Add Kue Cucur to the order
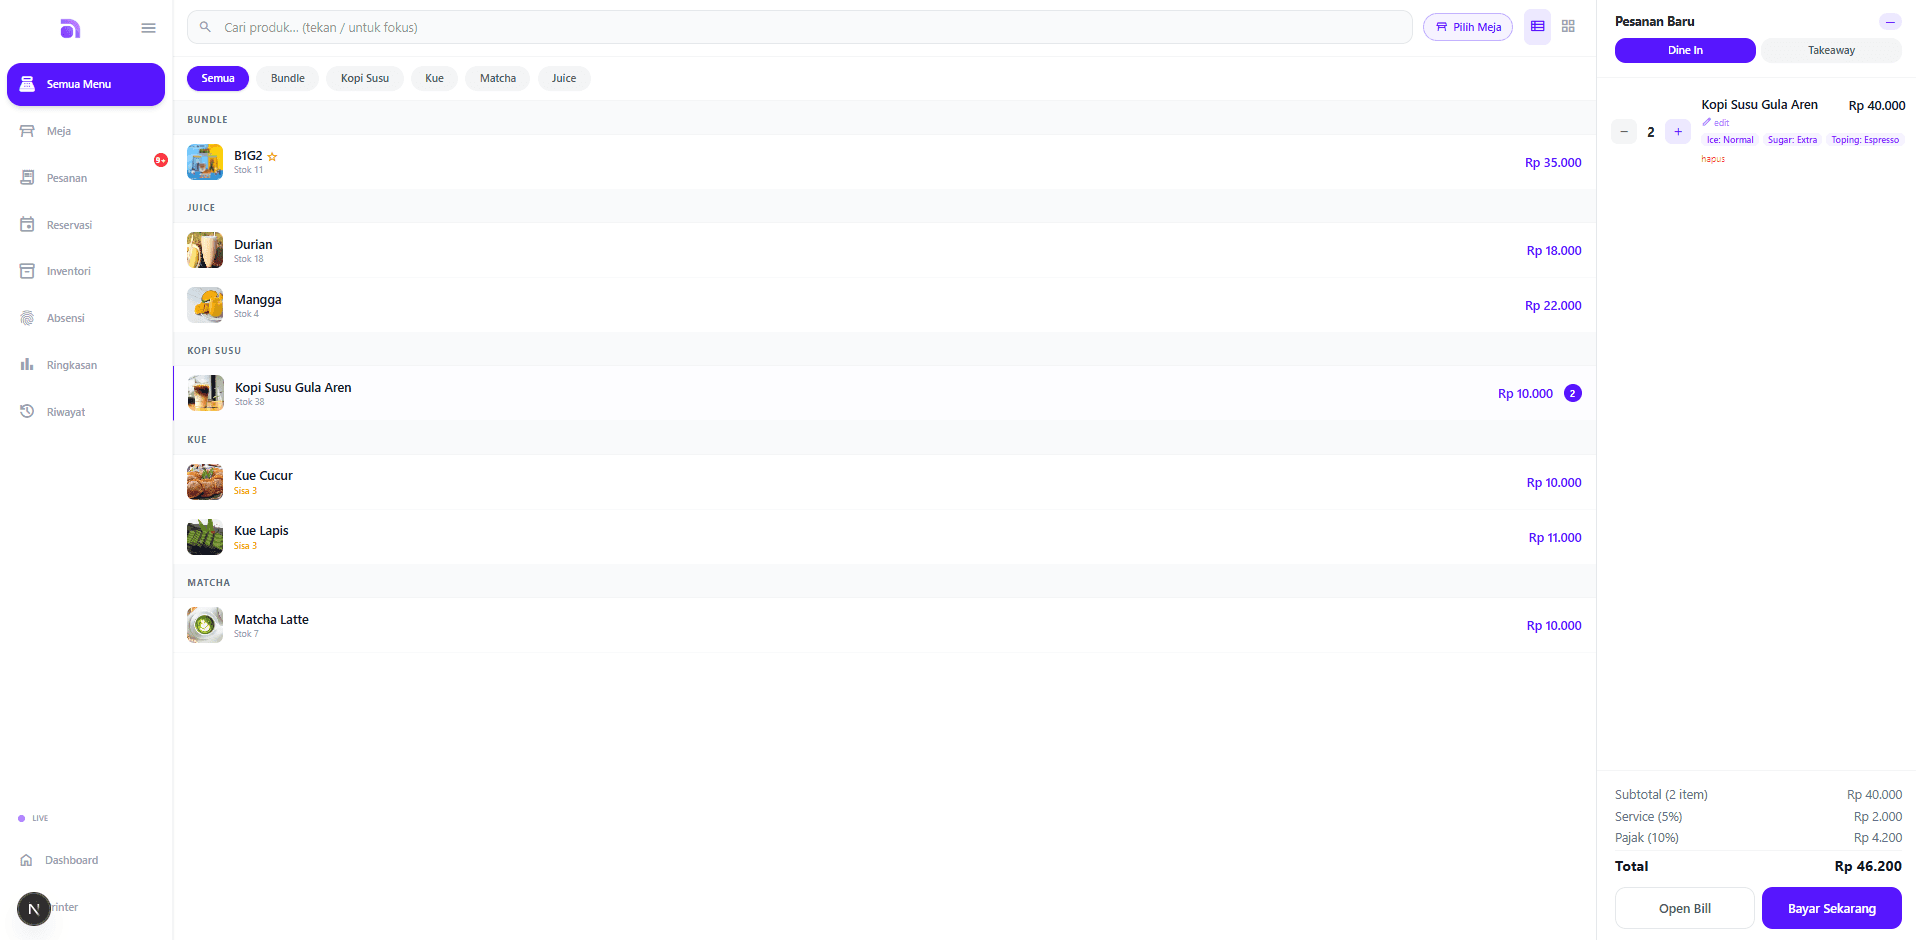 click(x=884, y=482)
